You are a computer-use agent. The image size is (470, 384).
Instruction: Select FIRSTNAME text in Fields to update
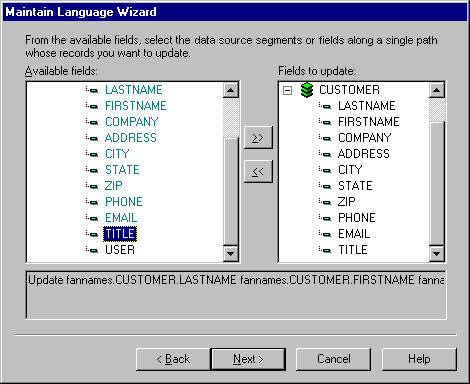(x=369, y=122)
